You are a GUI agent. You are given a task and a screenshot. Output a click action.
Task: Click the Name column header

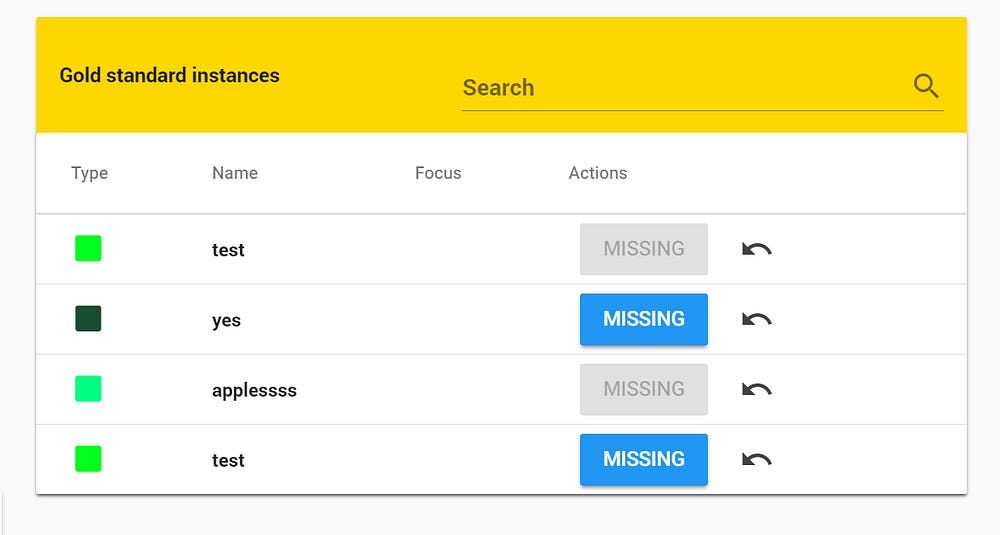point(235,173)
